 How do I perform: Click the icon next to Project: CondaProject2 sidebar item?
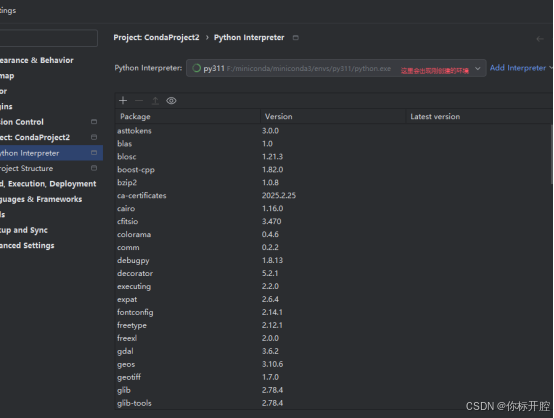(94, 137)
